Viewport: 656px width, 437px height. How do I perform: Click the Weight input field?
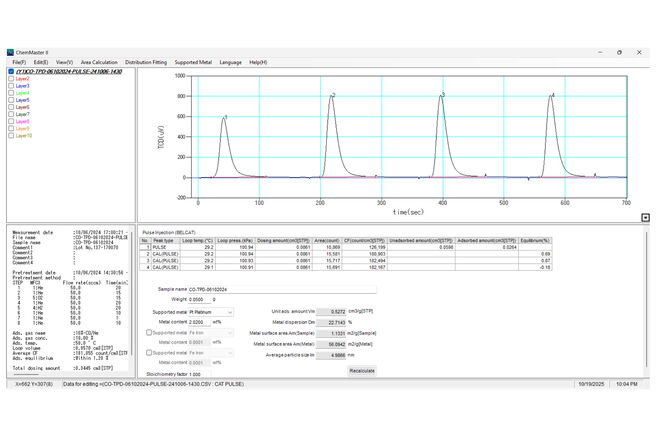200,299
